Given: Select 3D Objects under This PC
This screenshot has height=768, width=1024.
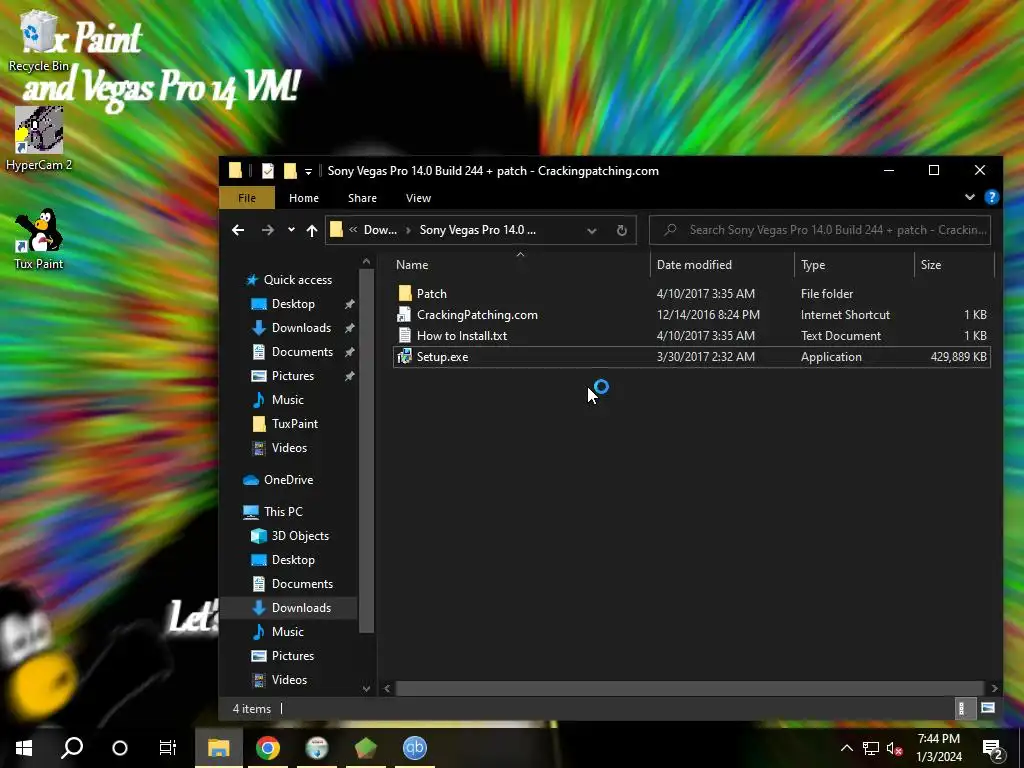Looking at the screenshot, I should click(300, 536).
